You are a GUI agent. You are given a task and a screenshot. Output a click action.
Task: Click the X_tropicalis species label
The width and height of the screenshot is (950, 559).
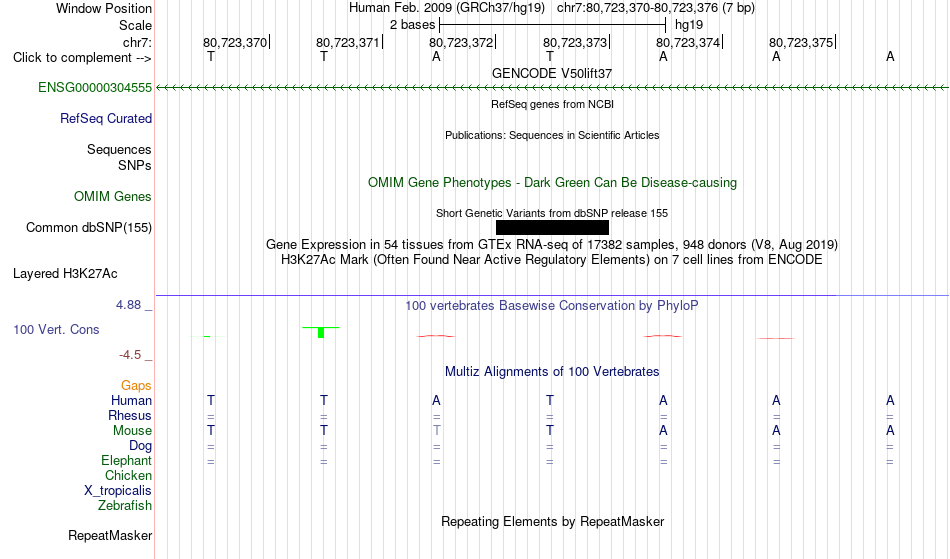(x=118, y=491)
